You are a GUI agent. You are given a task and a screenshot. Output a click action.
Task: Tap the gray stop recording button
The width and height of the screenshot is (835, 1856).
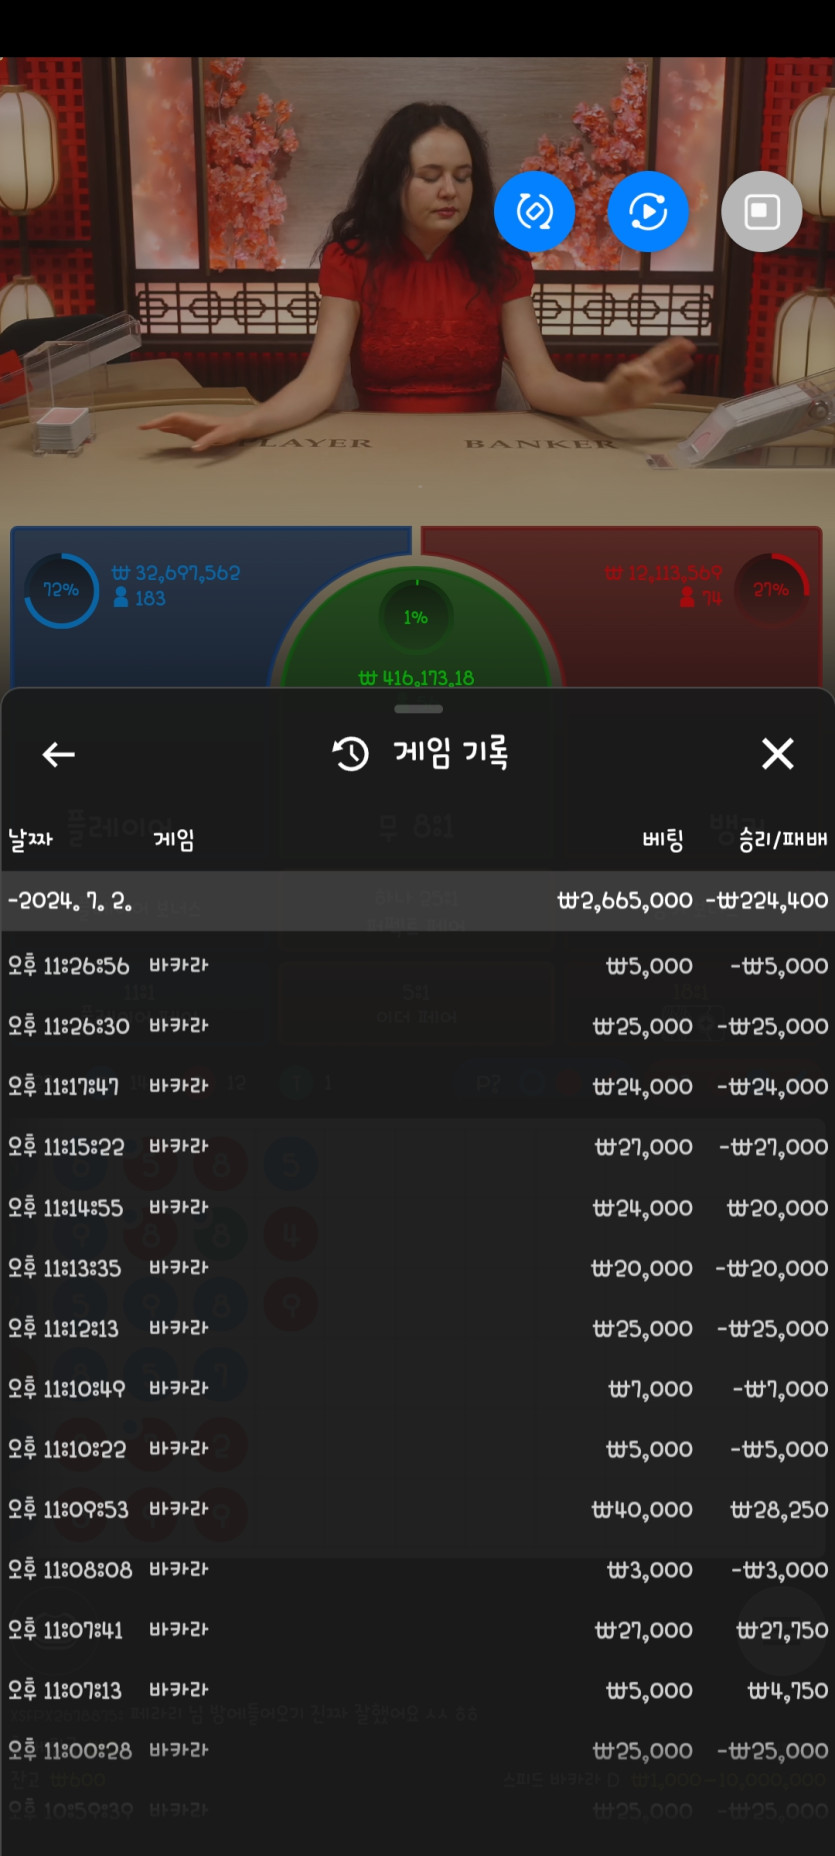point(762,211)
